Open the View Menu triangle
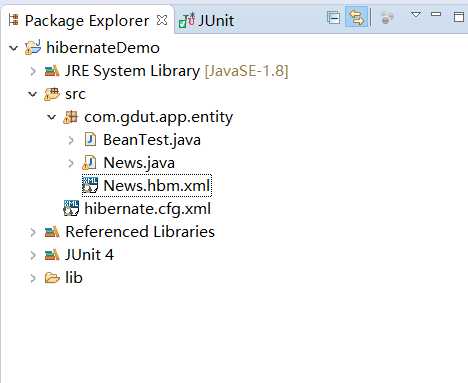468x383 pixels. tap(416, 15)
